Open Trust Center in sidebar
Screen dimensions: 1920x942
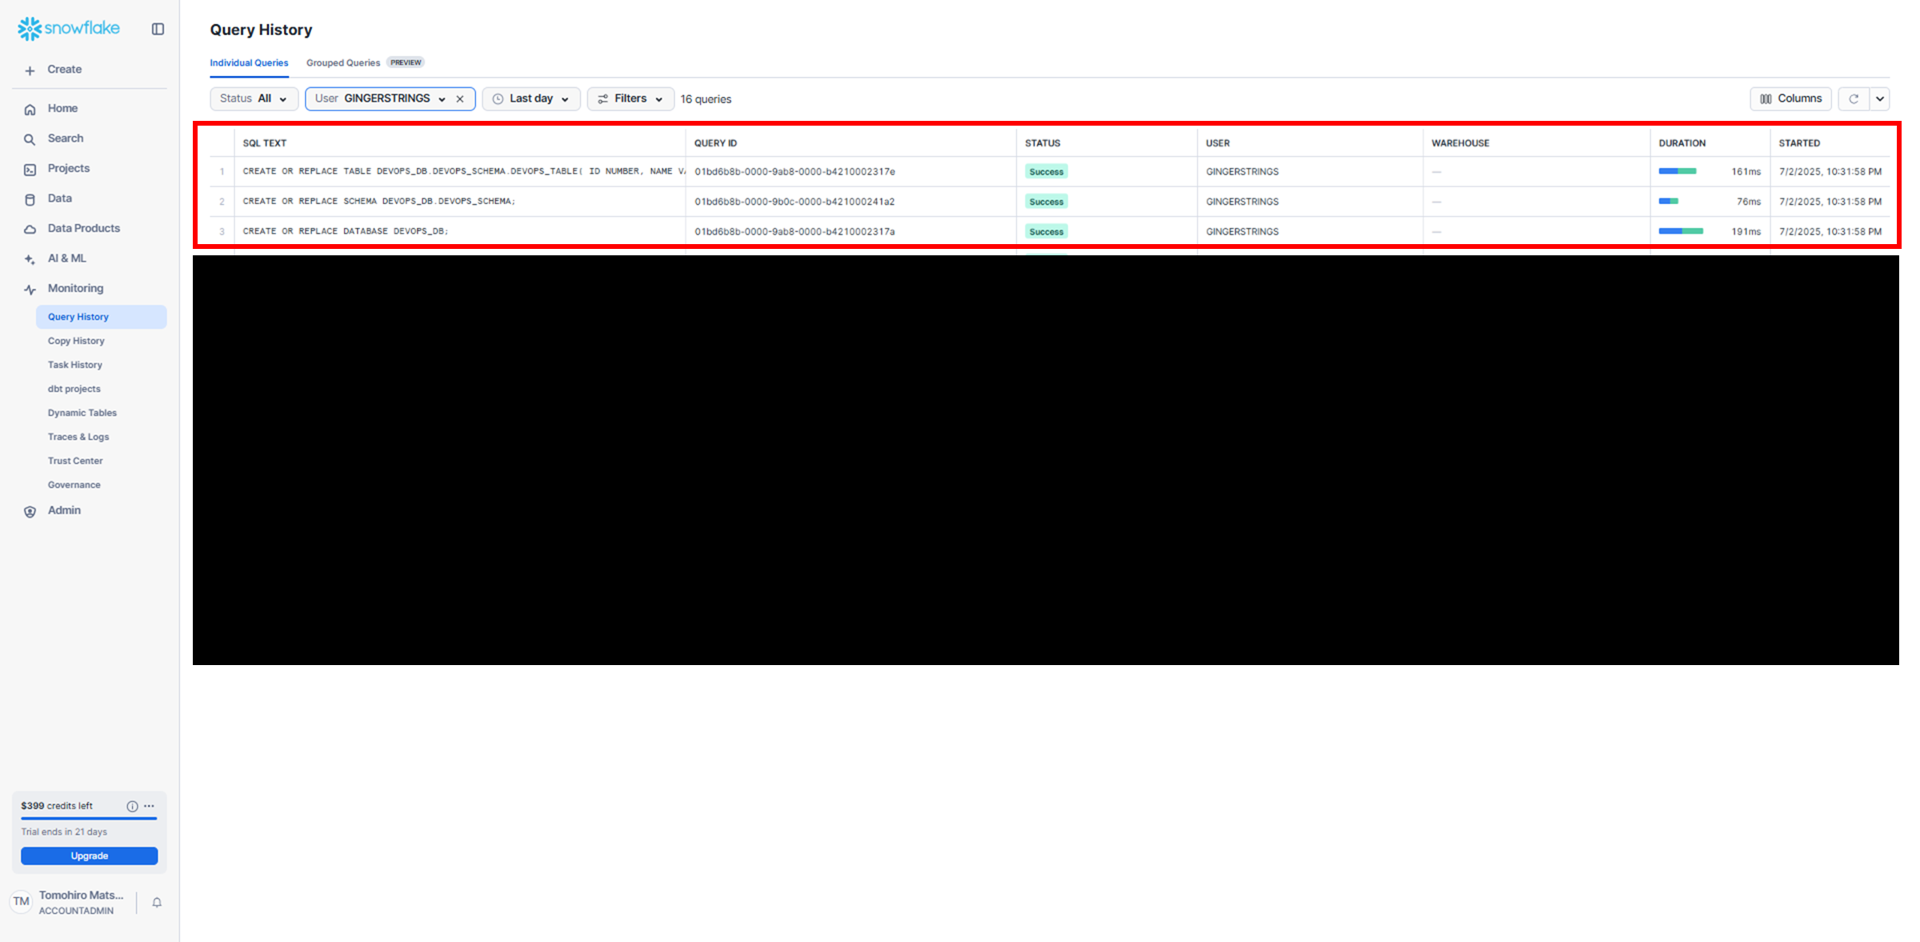point(75,461)
